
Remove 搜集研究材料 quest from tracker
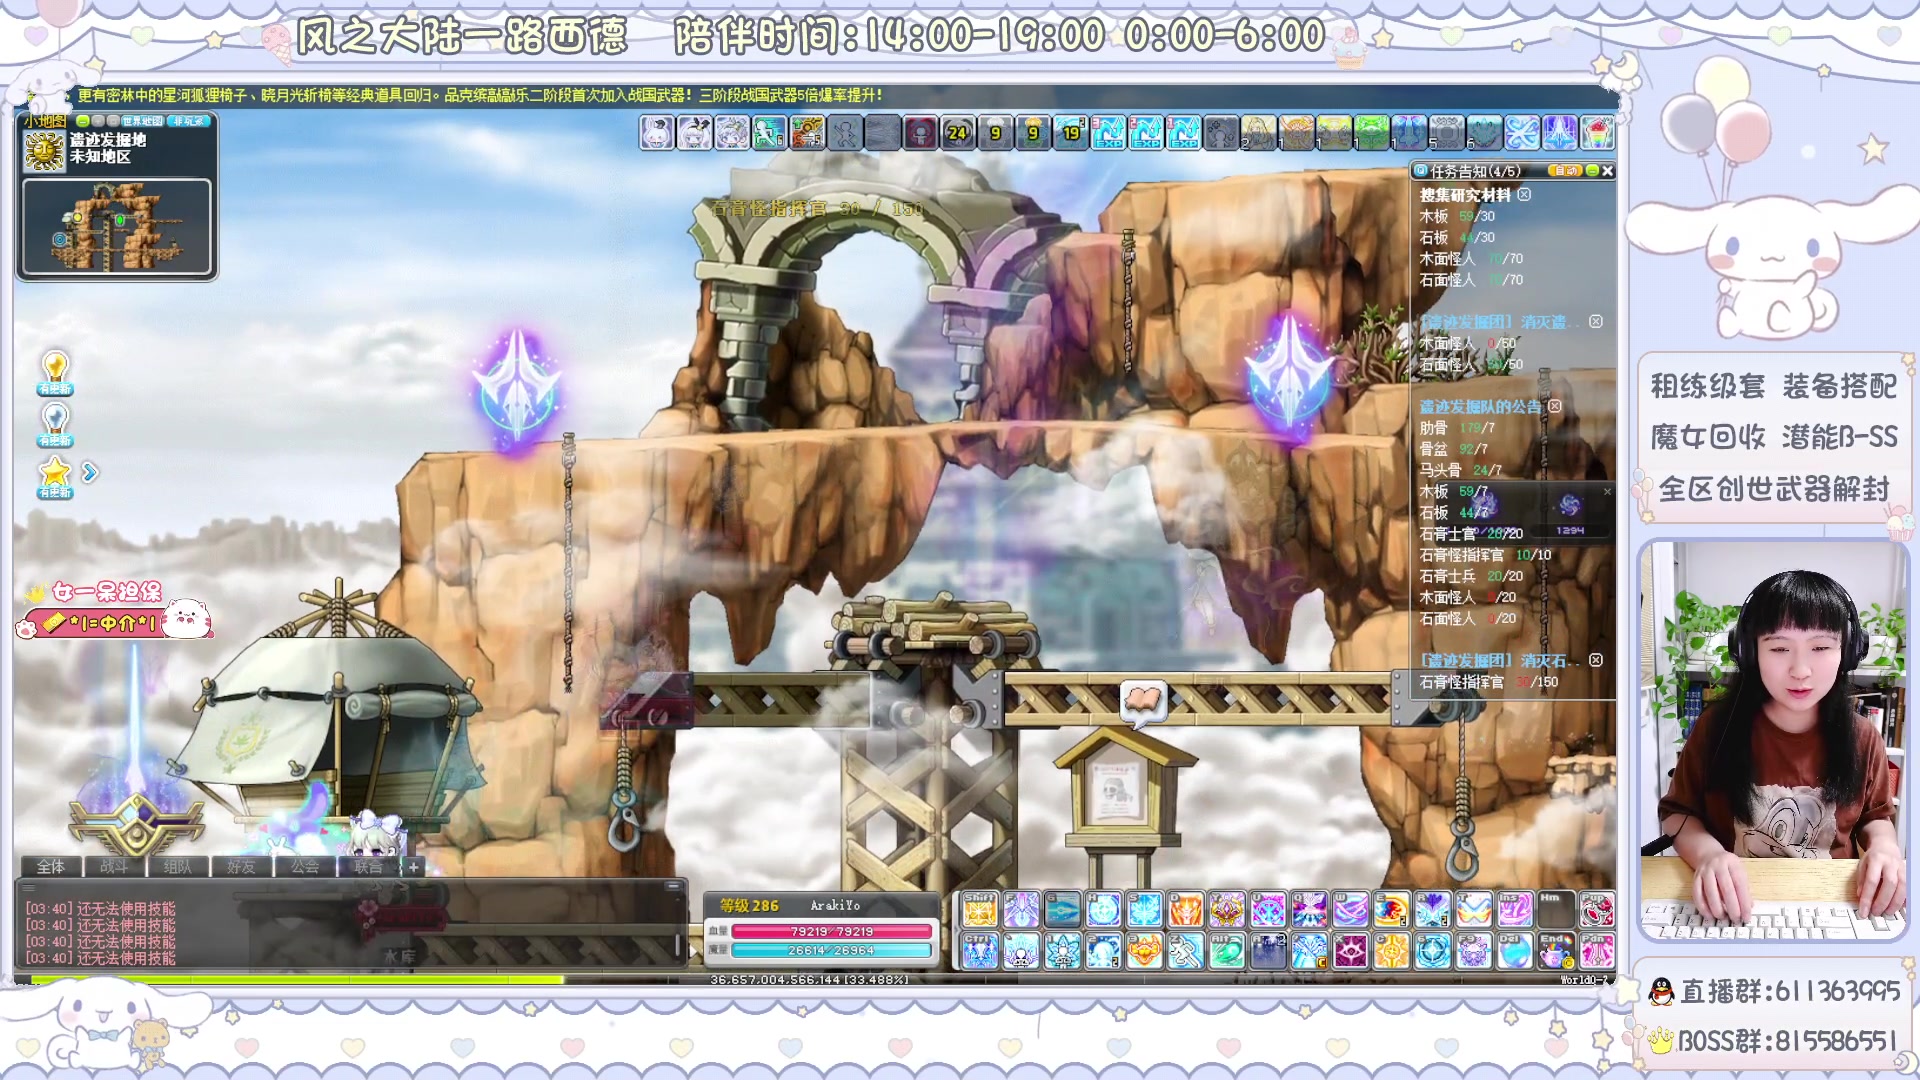coord(1524,194)
